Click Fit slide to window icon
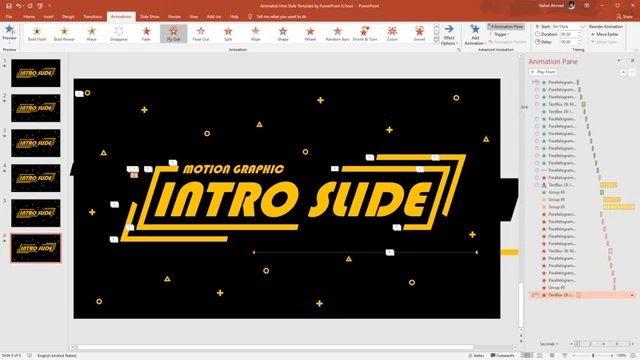This screenshot has height=360, width=640. [x=634, y=356]
